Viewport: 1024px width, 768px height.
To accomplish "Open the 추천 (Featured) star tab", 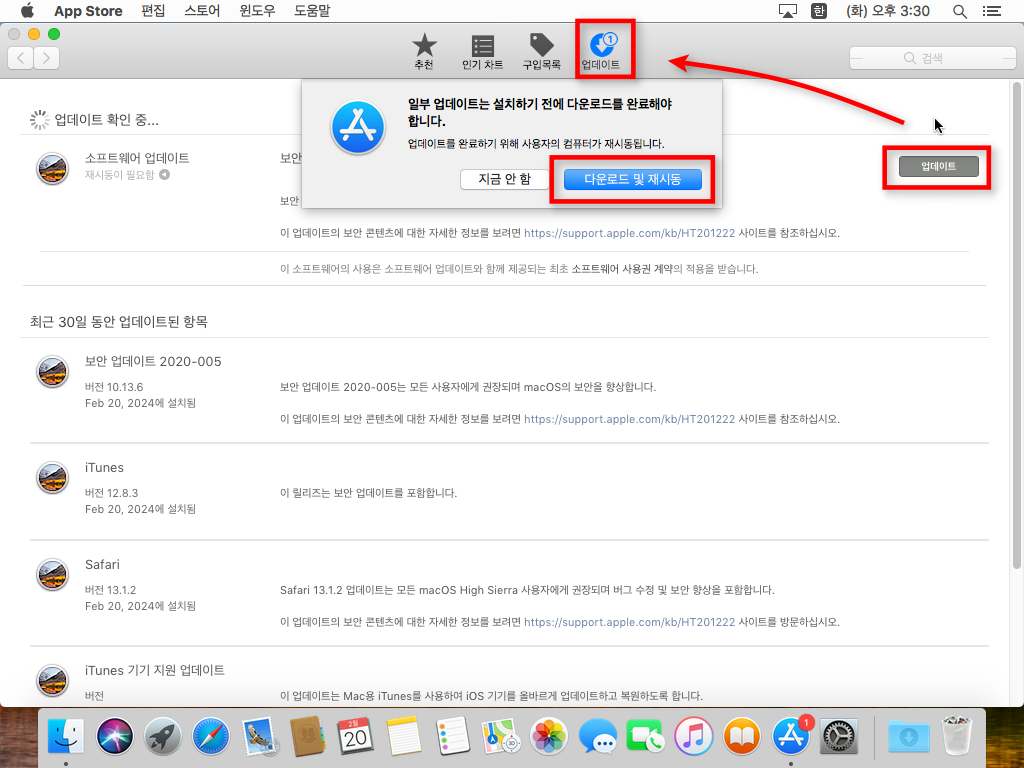I will [424, 52].
